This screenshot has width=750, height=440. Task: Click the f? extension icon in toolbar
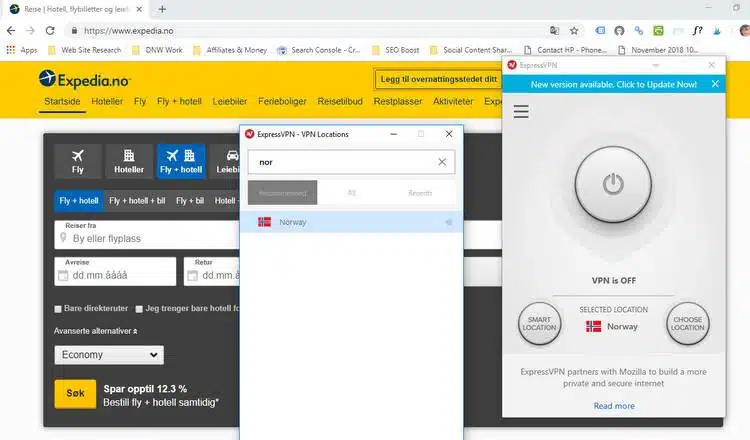697,31
